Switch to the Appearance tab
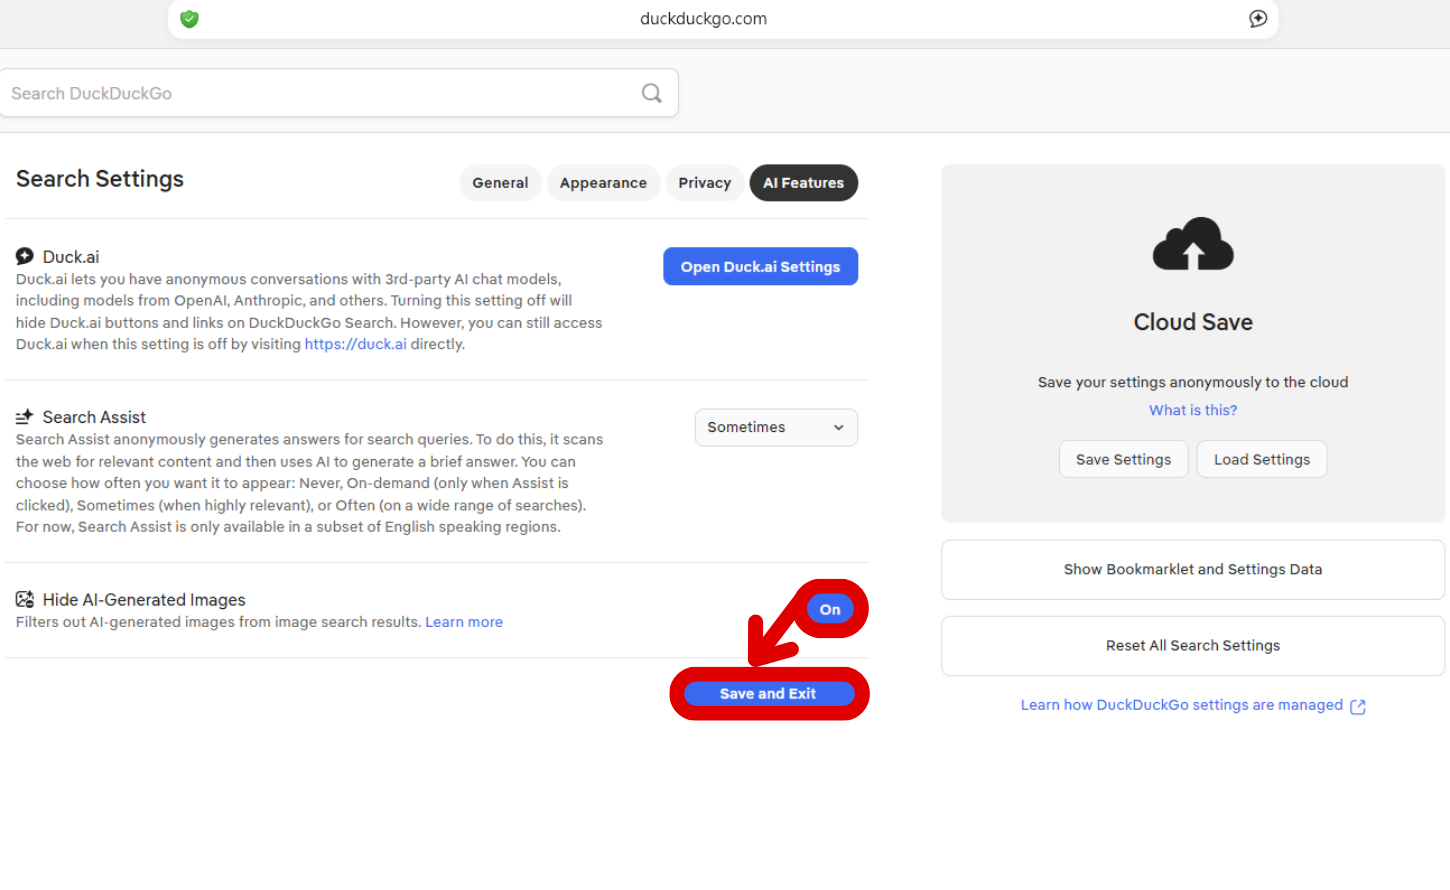The width and height of the screenshot is (1450, 890). click(603, 182)
